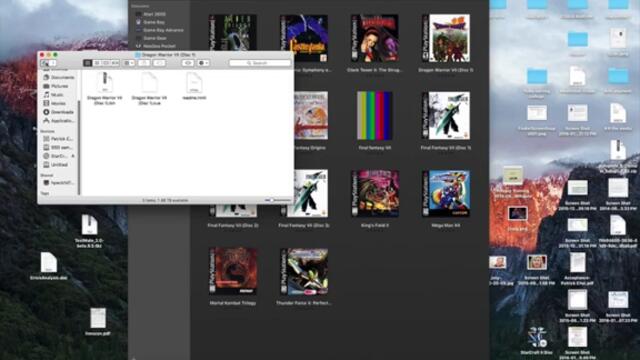Select the StarCraft II Disc desktop icon
Viewport: 640px width, 360px height.
pyautogui.click(x=536, y=340)
